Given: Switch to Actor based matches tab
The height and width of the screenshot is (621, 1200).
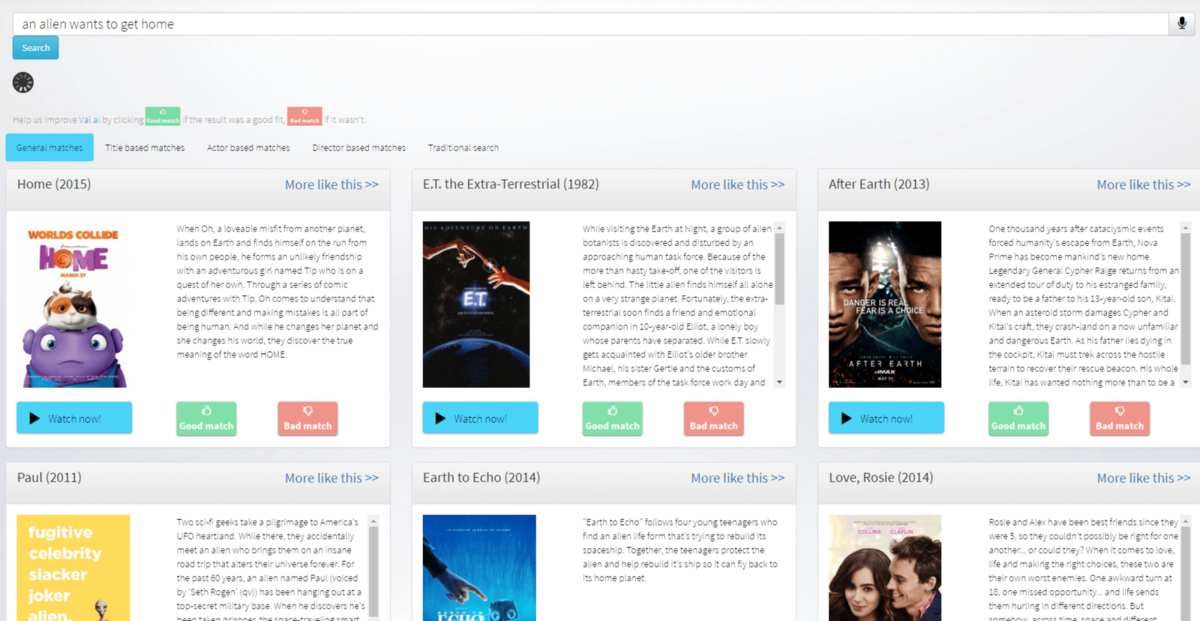Looking at the screenshot, I should click(x=249, y=148).
